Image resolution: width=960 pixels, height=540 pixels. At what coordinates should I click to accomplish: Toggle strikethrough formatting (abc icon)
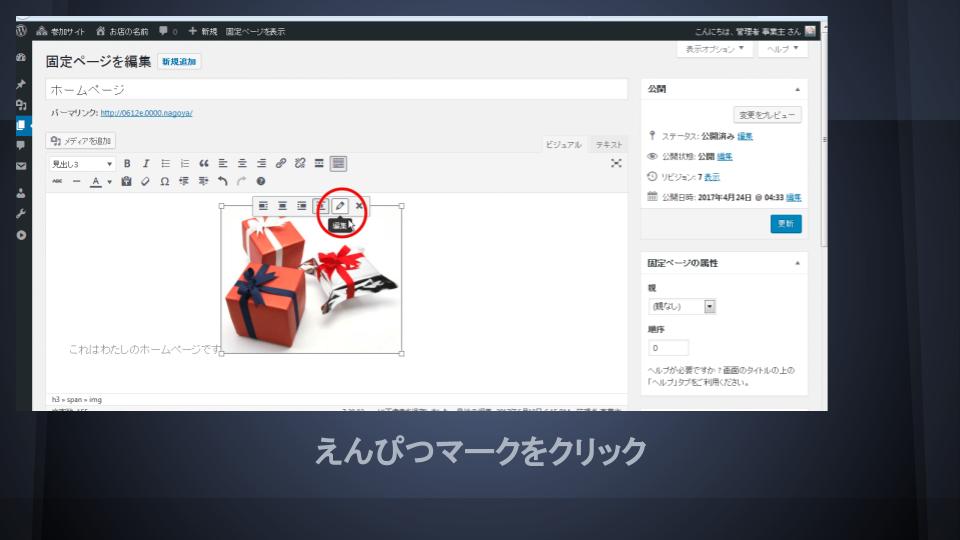click(x=57, y=181)
